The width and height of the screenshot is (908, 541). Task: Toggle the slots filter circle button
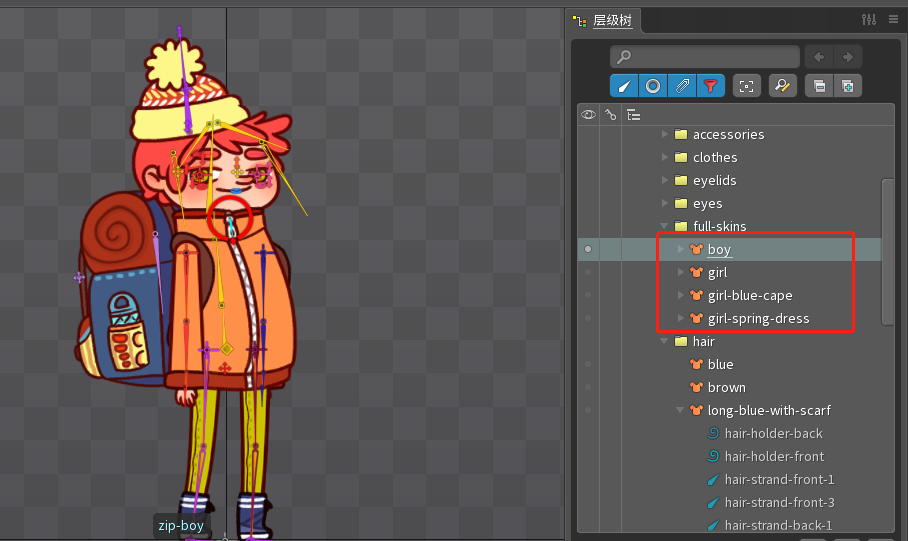tap(652, 86)
